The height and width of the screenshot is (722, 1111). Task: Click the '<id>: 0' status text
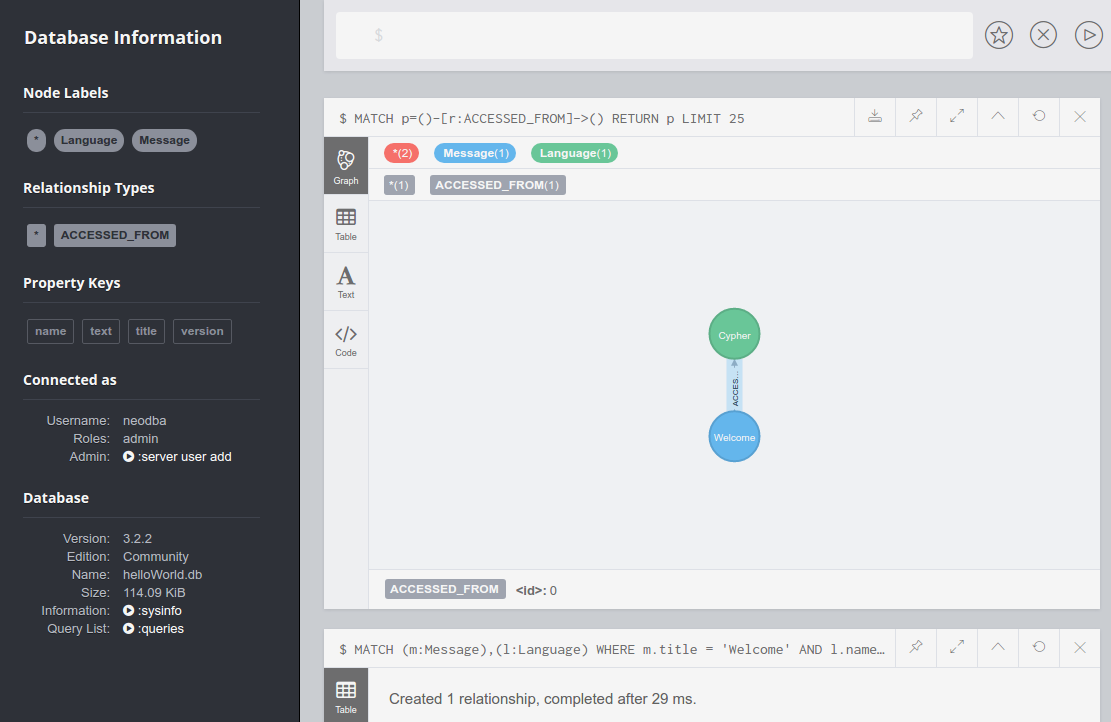coord(536,590)
